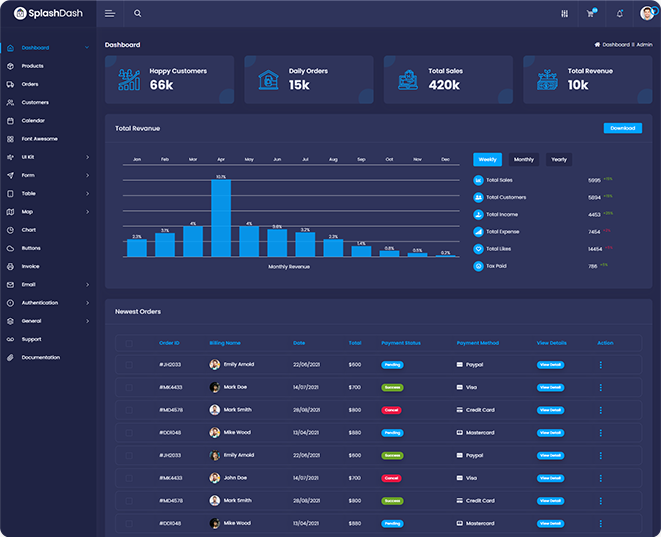This screenshot has height=537, width=661.
Task: Open the search magnifier icon
Action: (137, 13)
